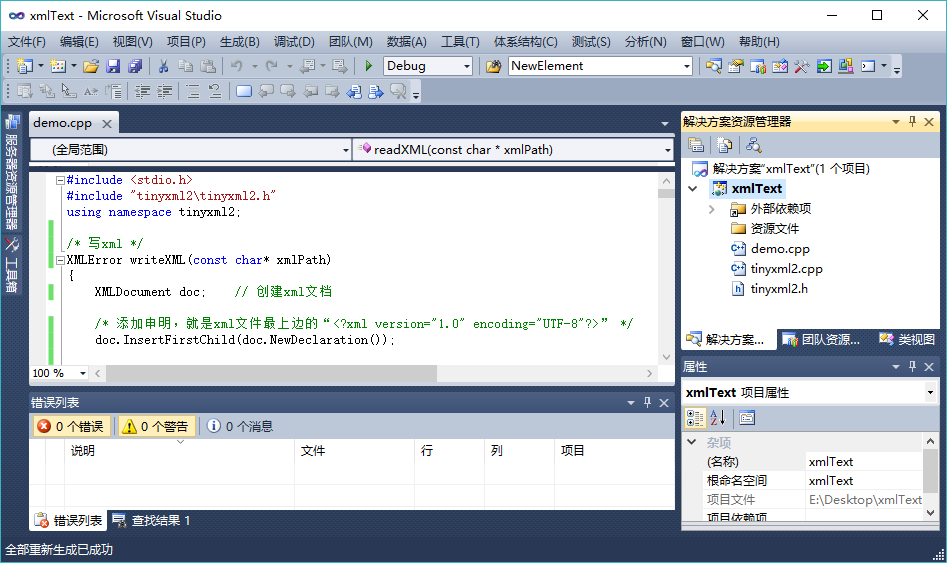947x563 pixels.
Task: Switch to the 团队资源... tab
Action: tap(821, 339)
